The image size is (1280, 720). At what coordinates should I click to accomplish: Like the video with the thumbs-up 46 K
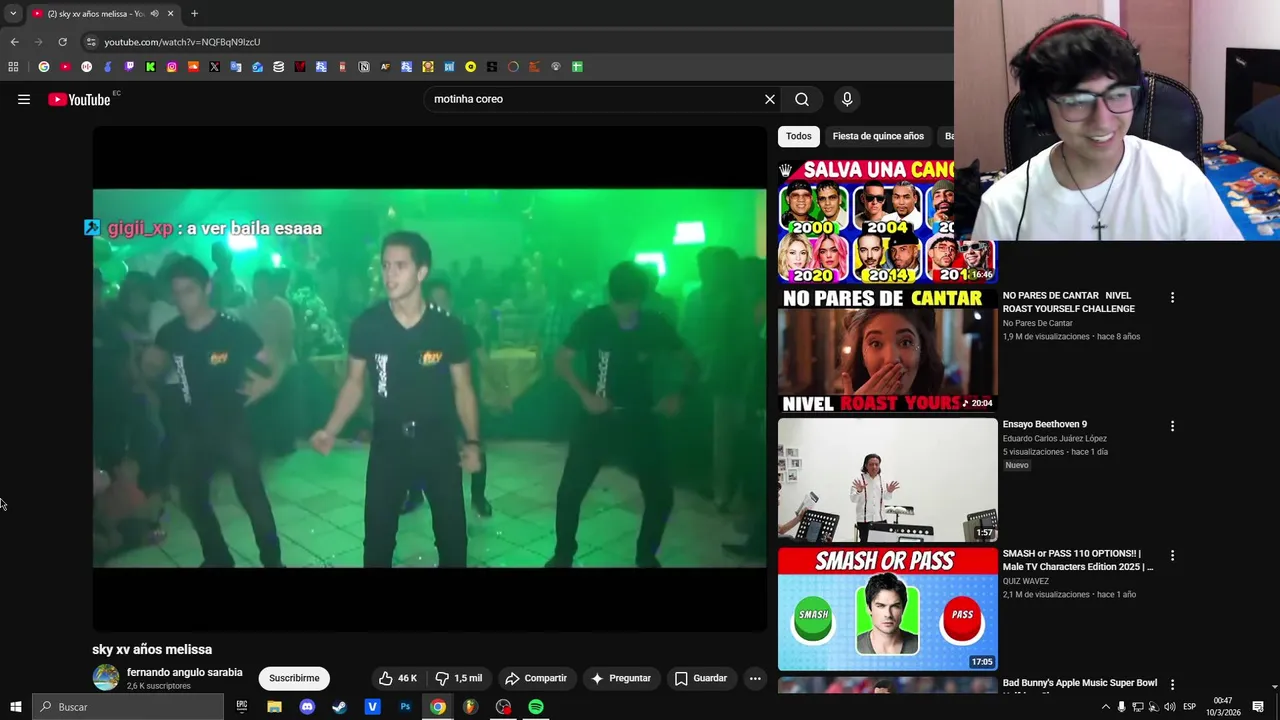click(x=398, y=678)
